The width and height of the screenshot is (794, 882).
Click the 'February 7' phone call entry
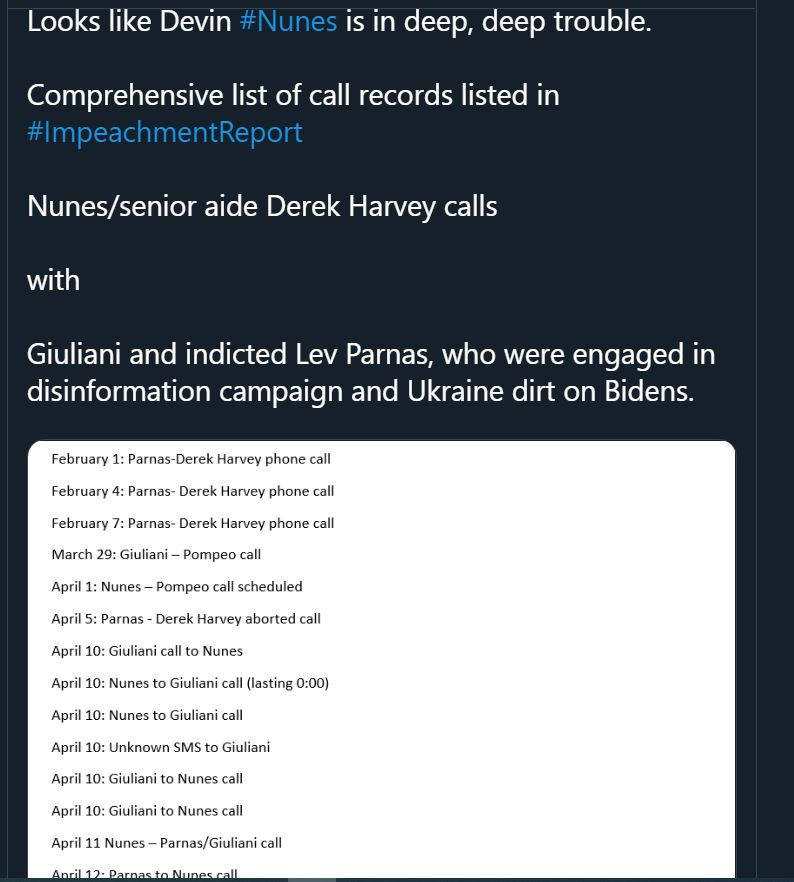point(192,523)
